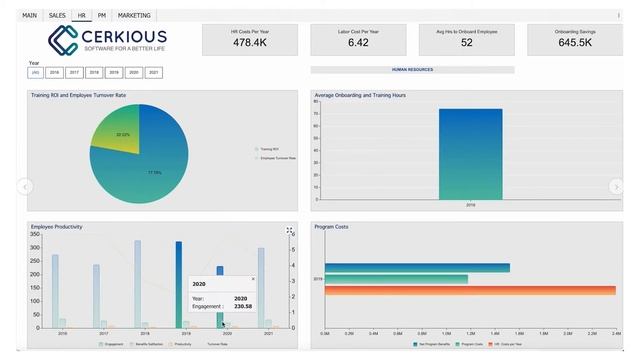This screenshot has height=360, width=640.
Task: Click the Program Costs chart title
Action: point(331,227)
